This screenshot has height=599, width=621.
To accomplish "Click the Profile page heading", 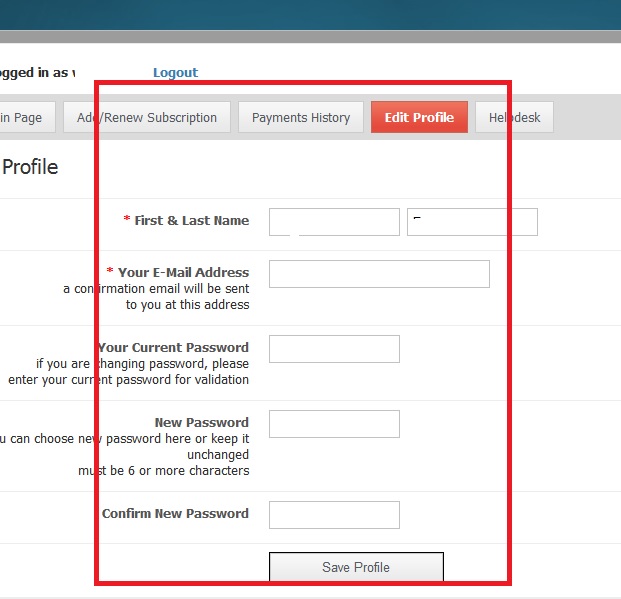I will click(x=30, y=168).
